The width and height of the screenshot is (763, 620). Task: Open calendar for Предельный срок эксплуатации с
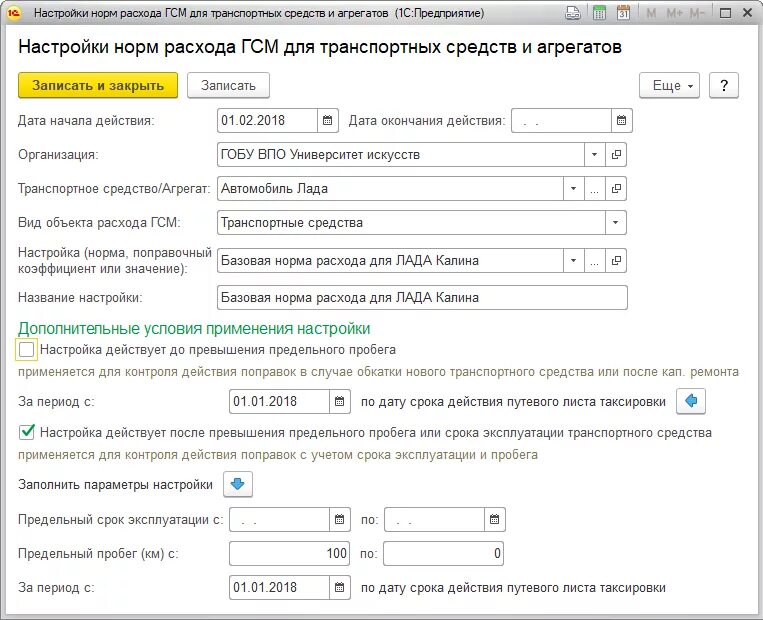(x=340, y=519)
